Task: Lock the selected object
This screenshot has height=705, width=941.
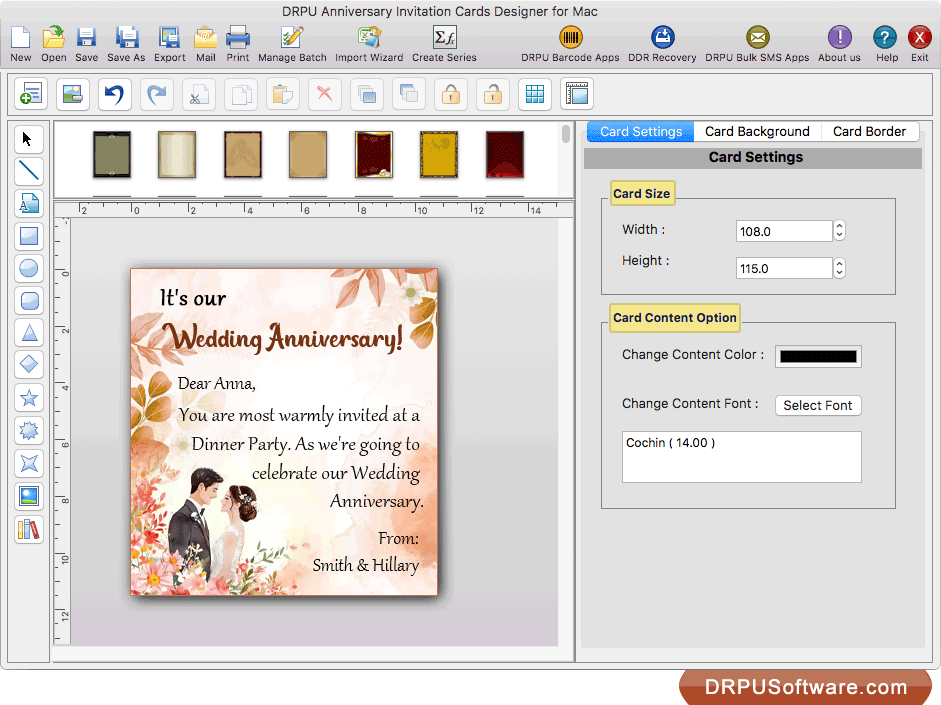Action: pyautogui.click(x=450, y=94)
